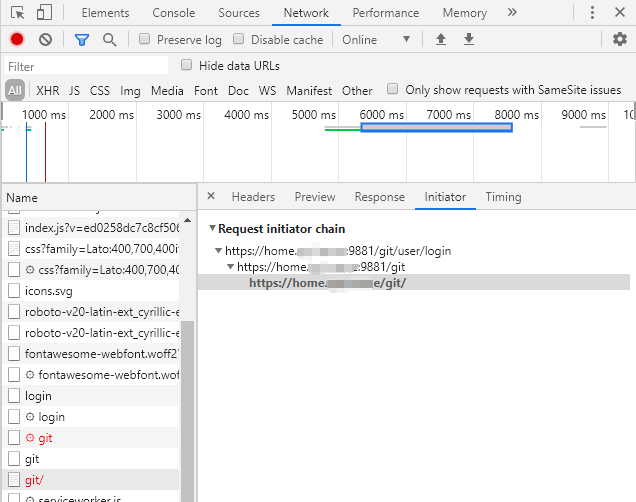636x502 pixels.
Task: Close the DevTools panel
Action: tap(620, 13)
